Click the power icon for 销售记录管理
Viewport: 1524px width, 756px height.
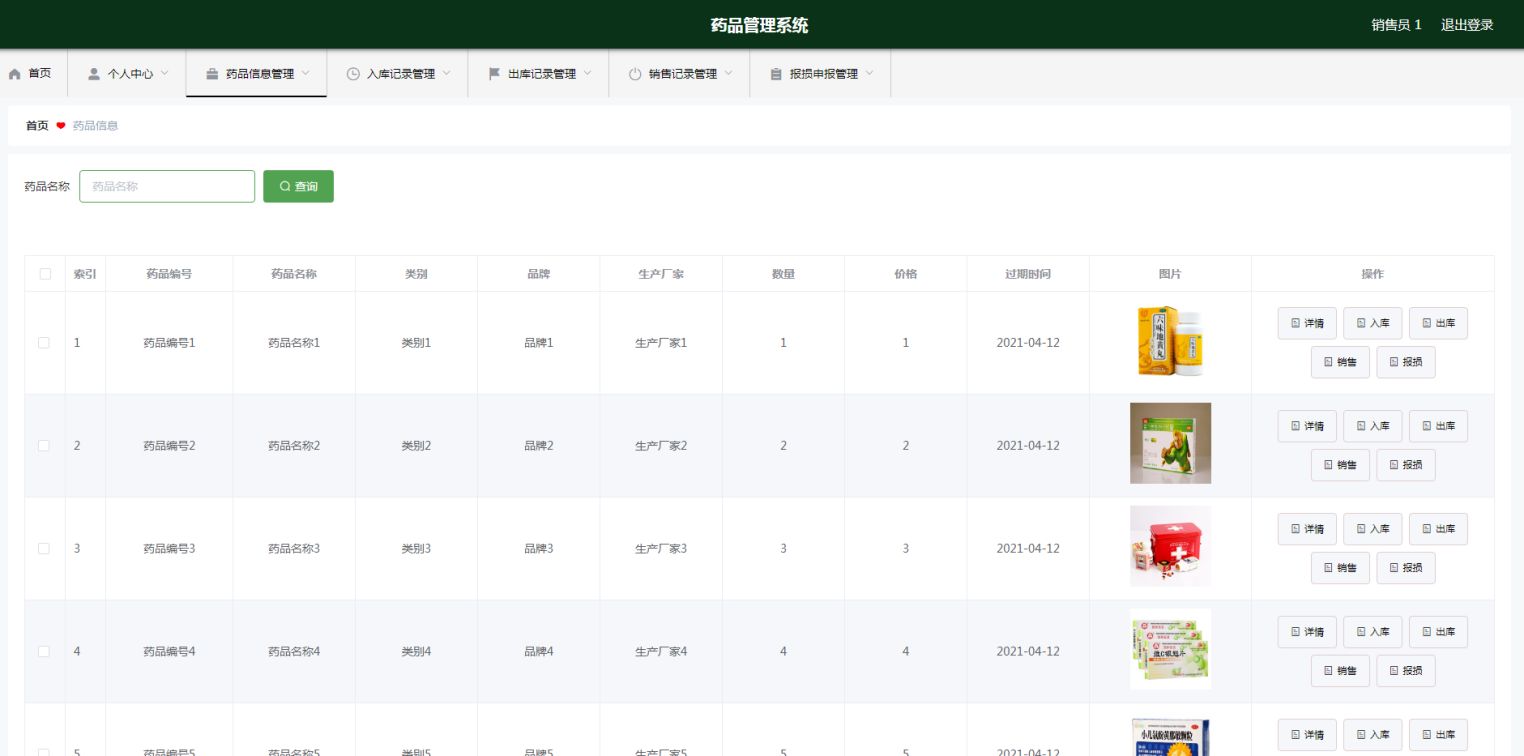635,74
